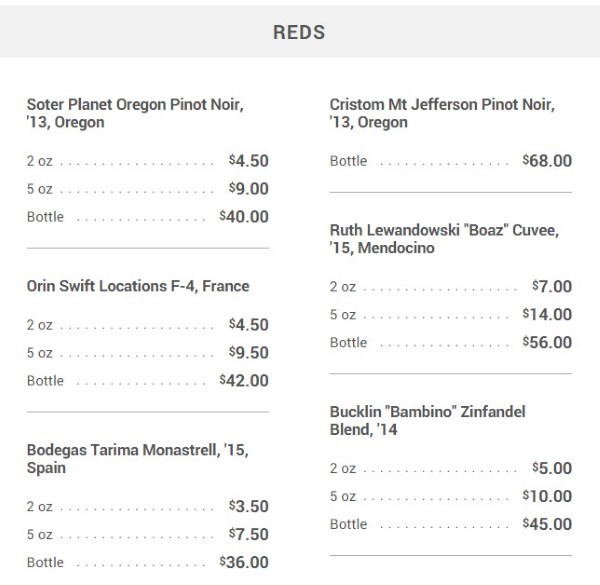Image resolution: width=600 pixels, height=585 pixels.
Task: Select Soter Planet Oregon Pinot Noir title
Action: pos(135,113)
